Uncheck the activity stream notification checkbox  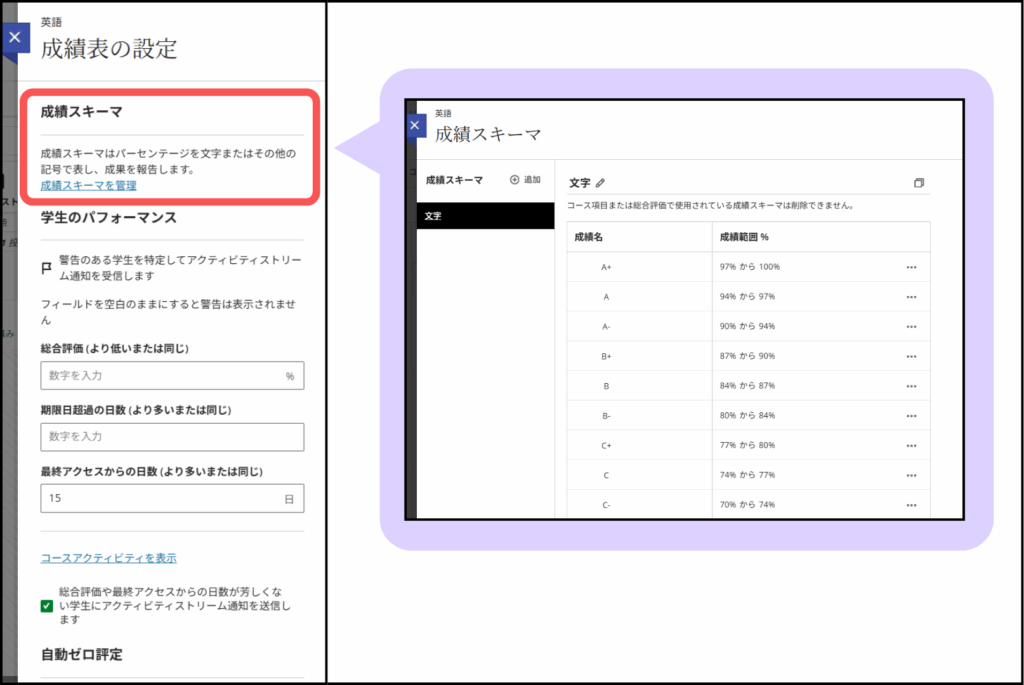click(x=47, y=605)
